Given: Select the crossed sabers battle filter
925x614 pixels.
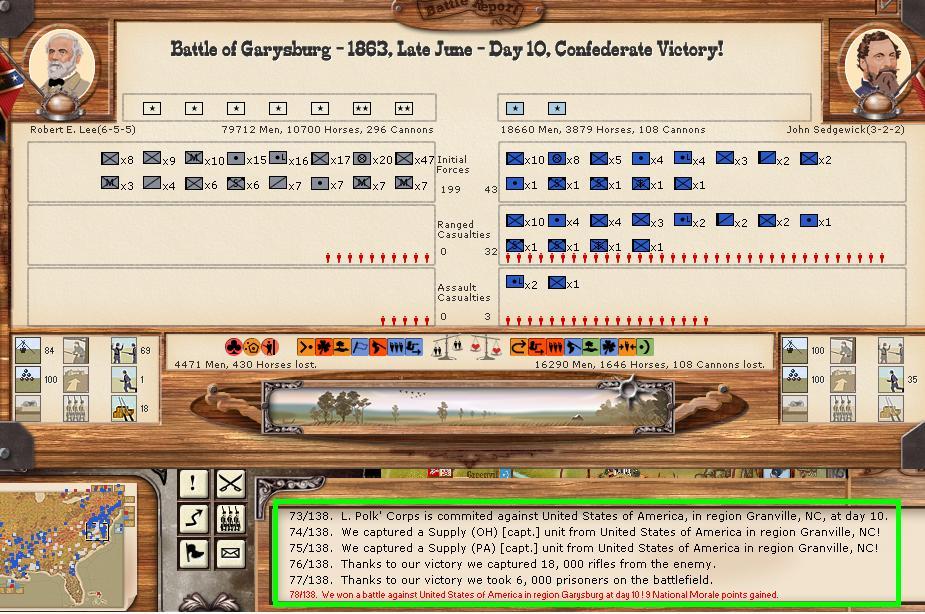Looking at the screenshot, I should [x=231, y=484].
